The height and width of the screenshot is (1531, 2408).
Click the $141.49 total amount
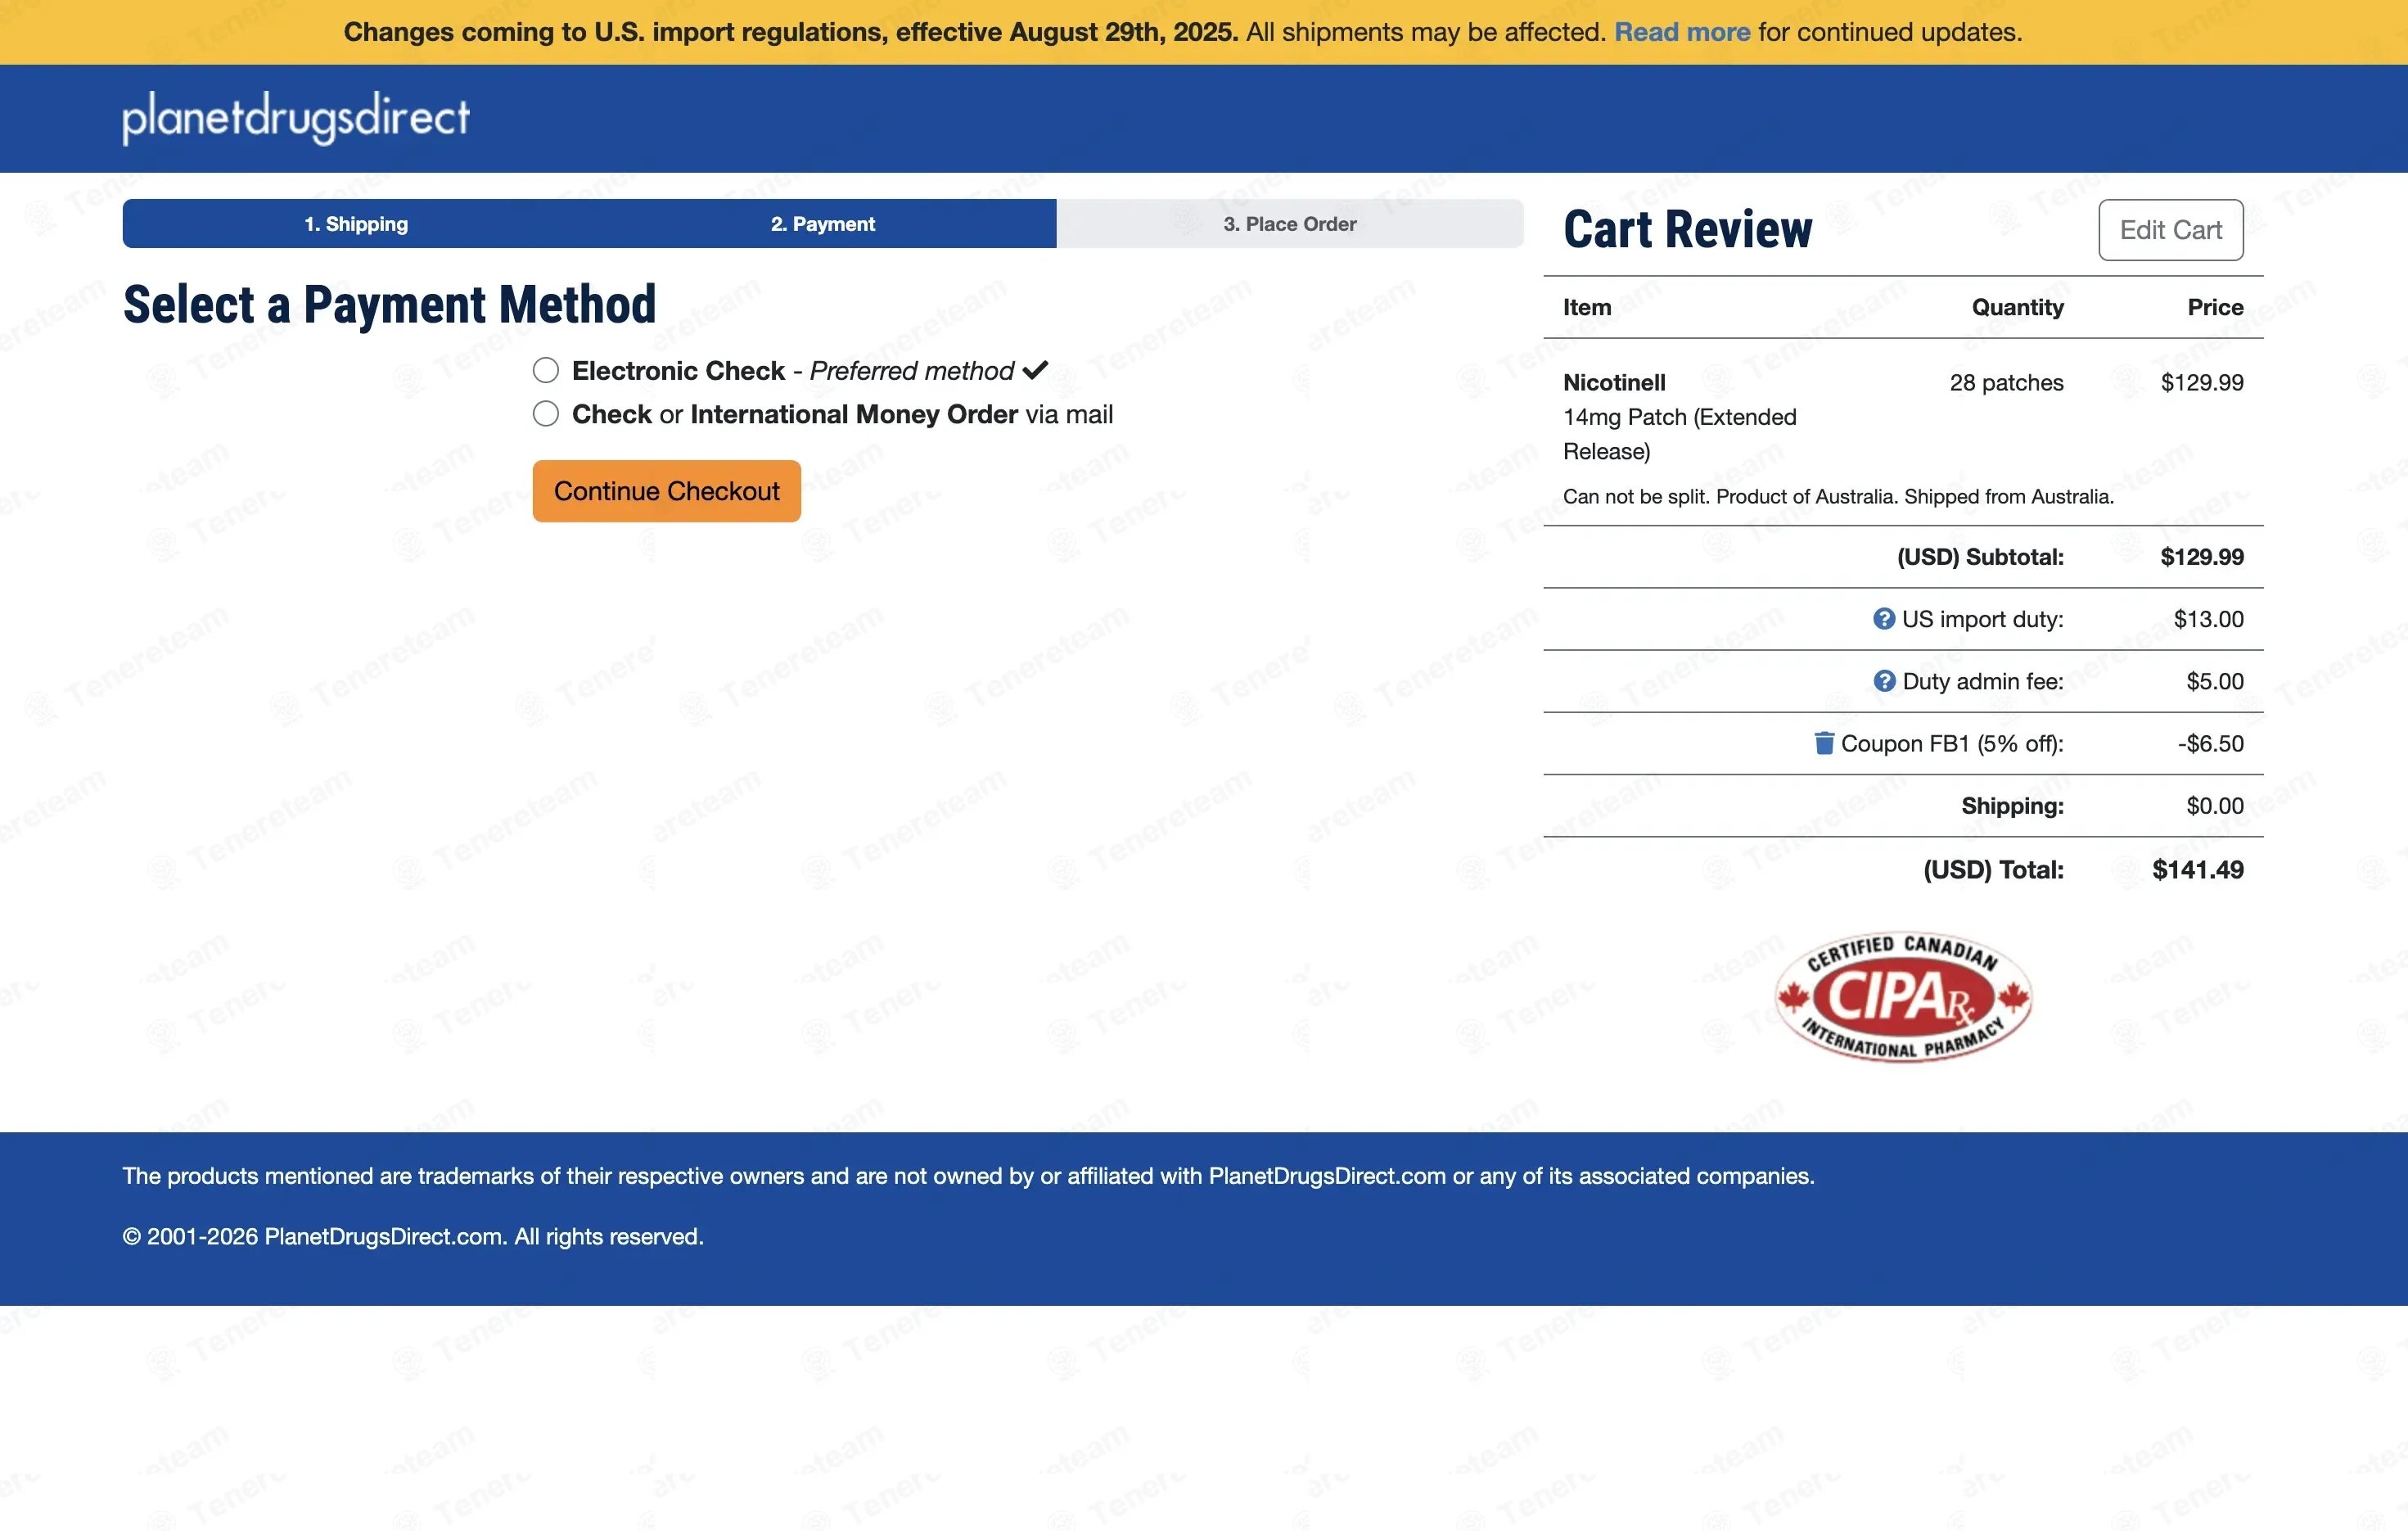[x=2198, y=870]
